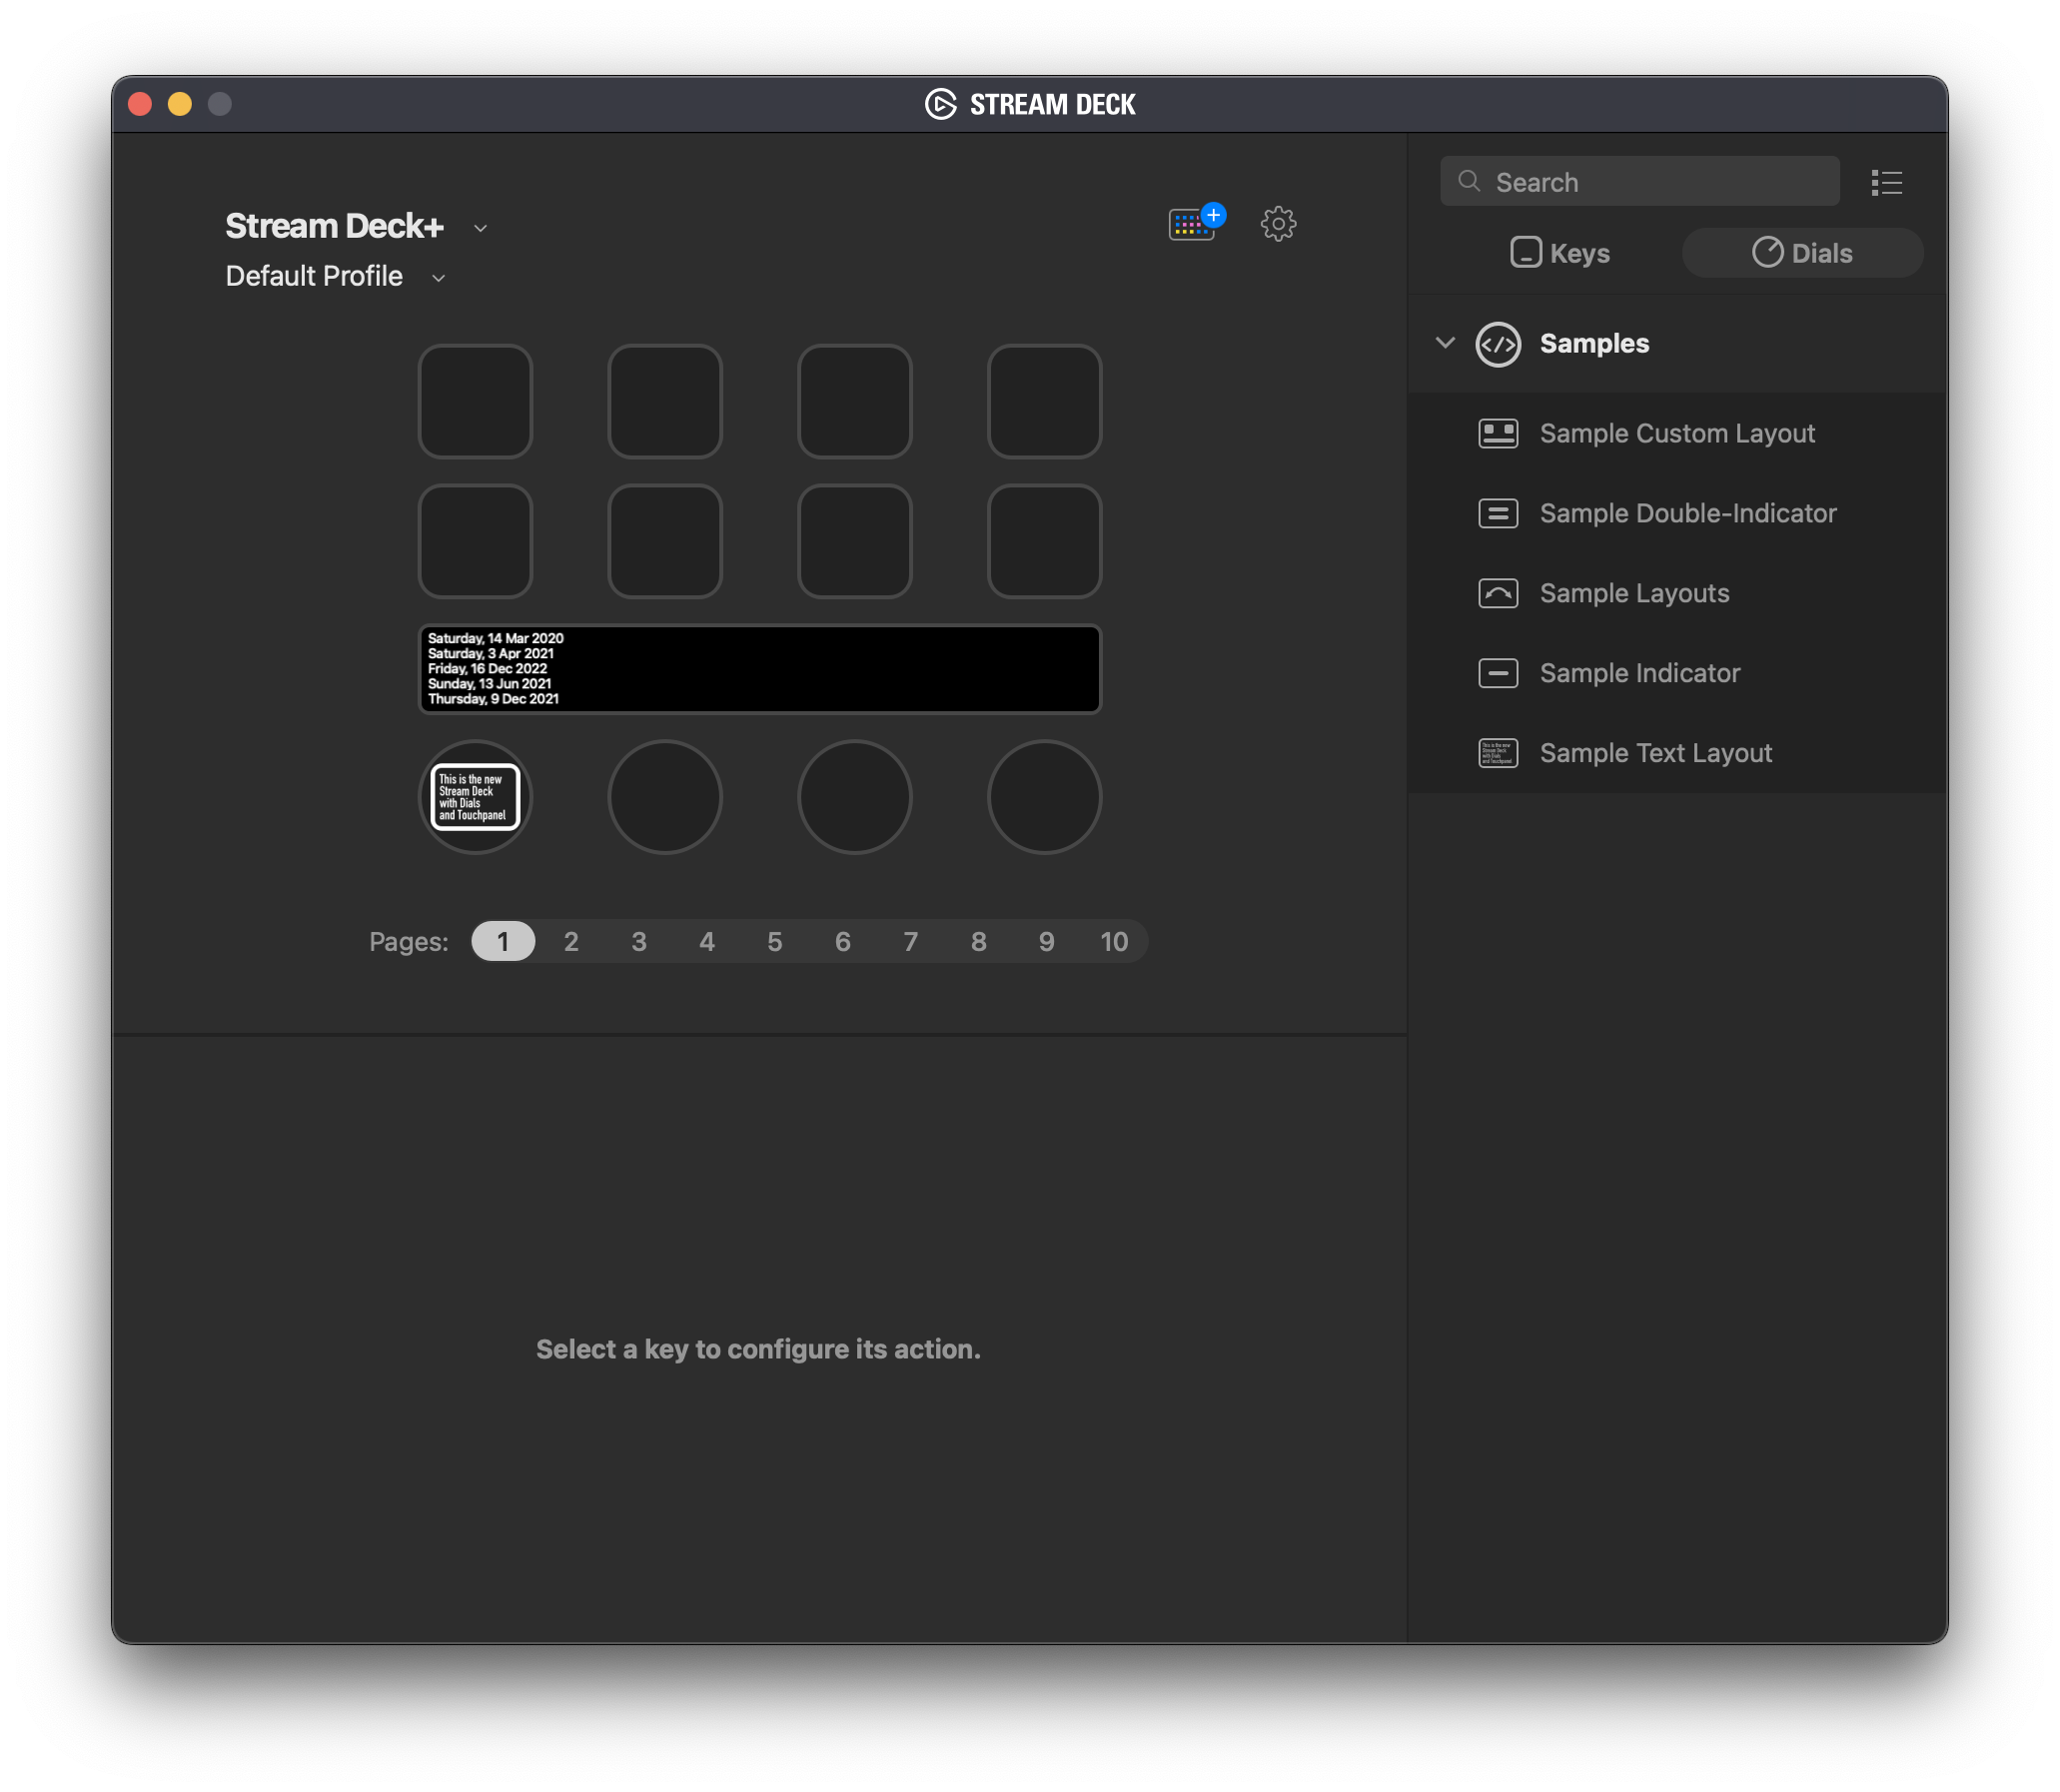This screenshot has width=2060, height=1792.
Task: Click the settings gear icon
Action: tap(1277, 223)
